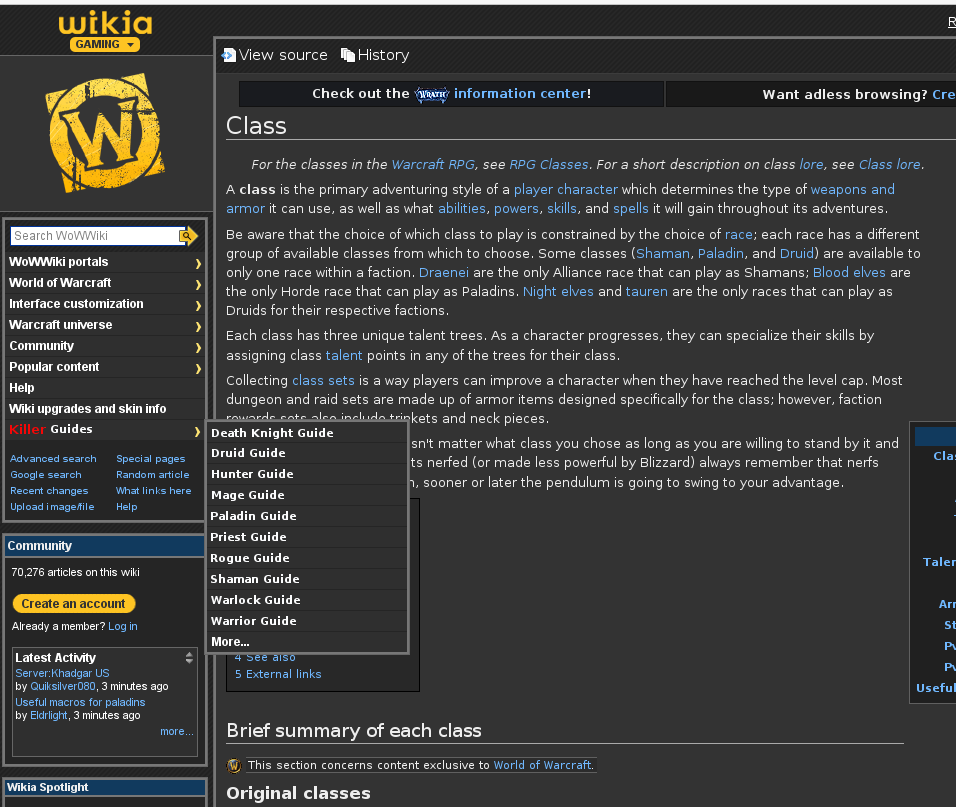
Task: Expand World of Warcraft menu
Action: click(x=105, y=283)
